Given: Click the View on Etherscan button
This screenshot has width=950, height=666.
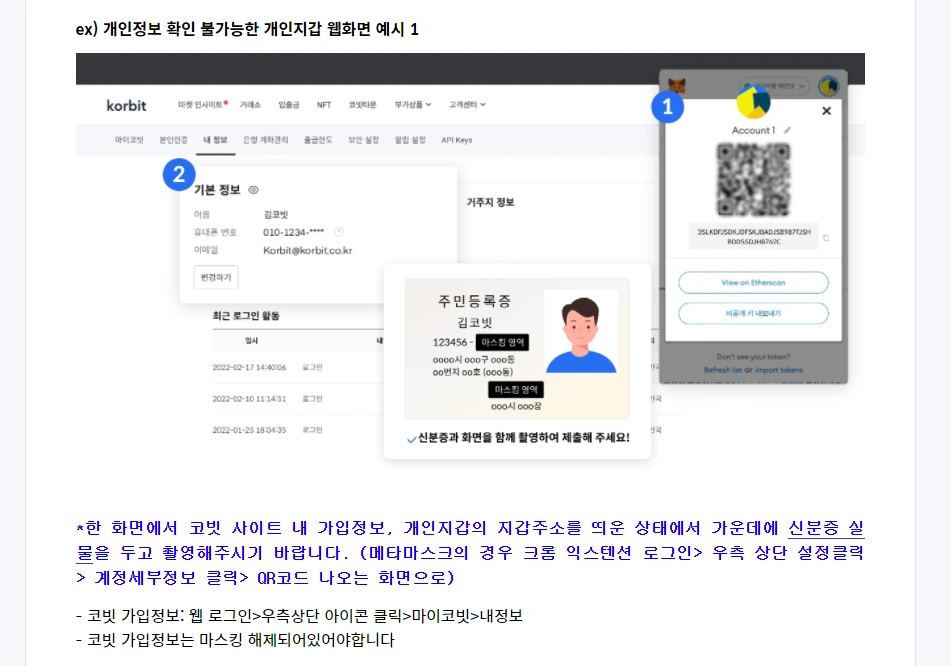Looking at the screenshot, I should tap(752, 282).
